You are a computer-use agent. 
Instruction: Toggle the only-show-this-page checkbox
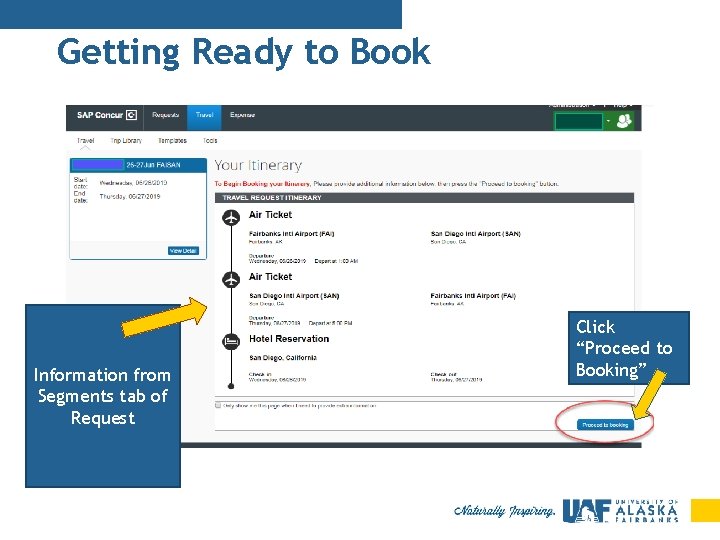[x=218, y=405]
